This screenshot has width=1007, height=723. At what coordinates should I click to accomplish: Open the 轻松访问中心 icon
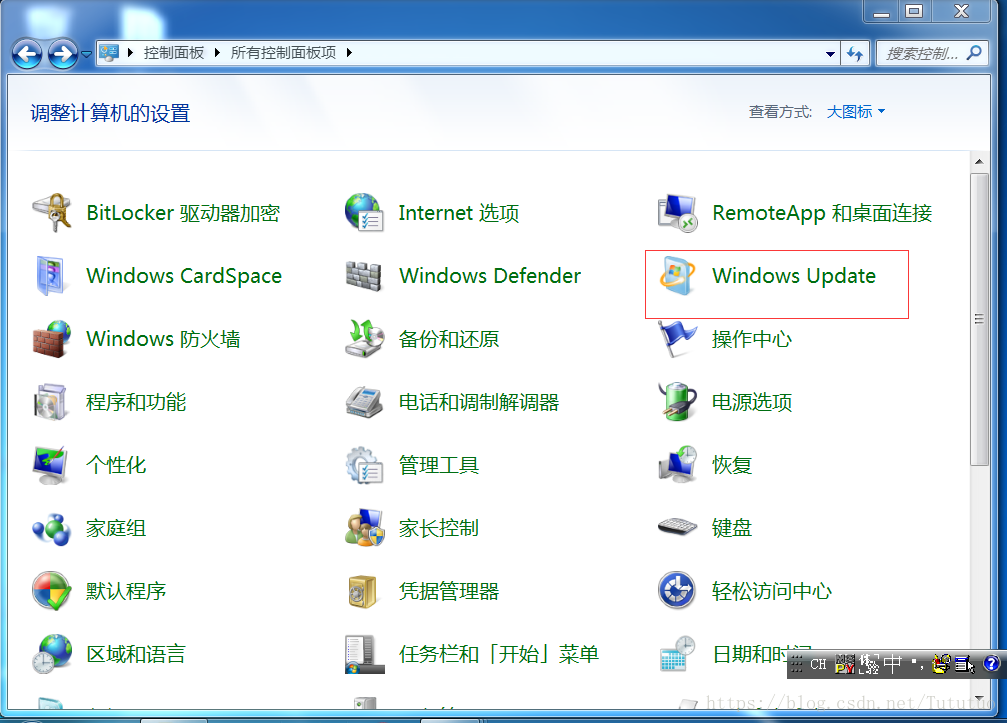tap(678, 590)
